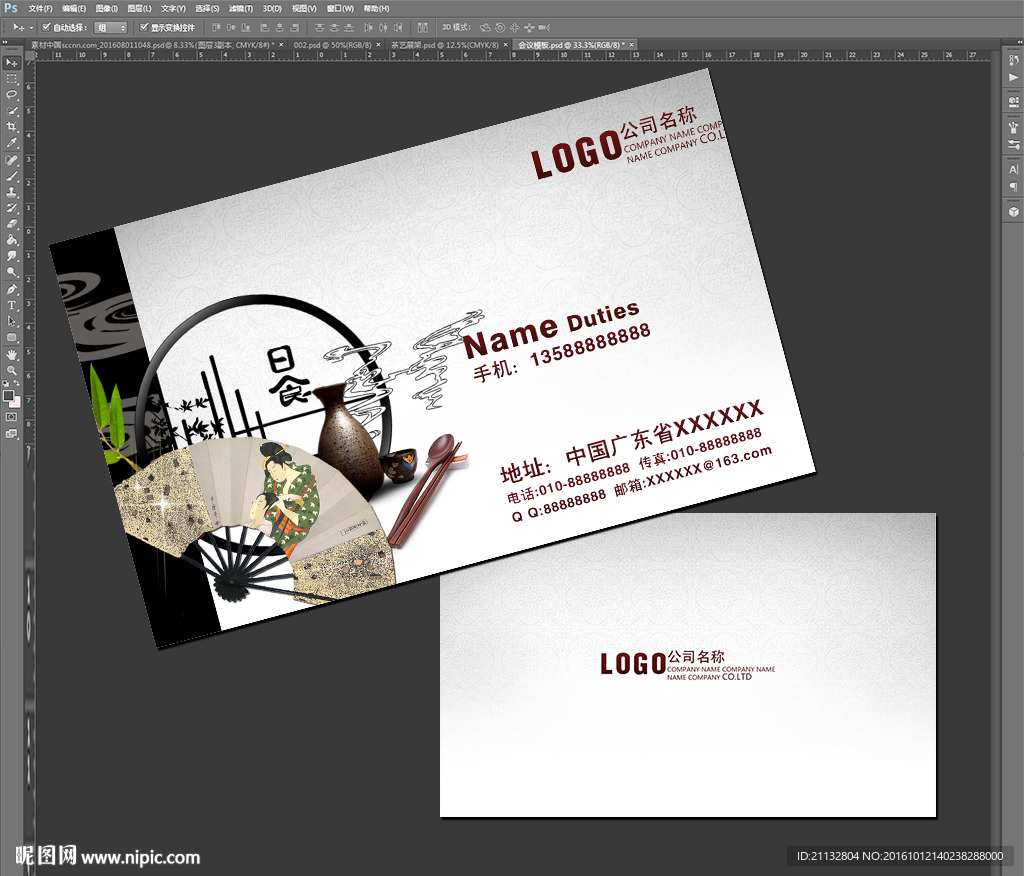The image size is (1024, 876).
Task: Select the Lasso tool
Action: 12,95
